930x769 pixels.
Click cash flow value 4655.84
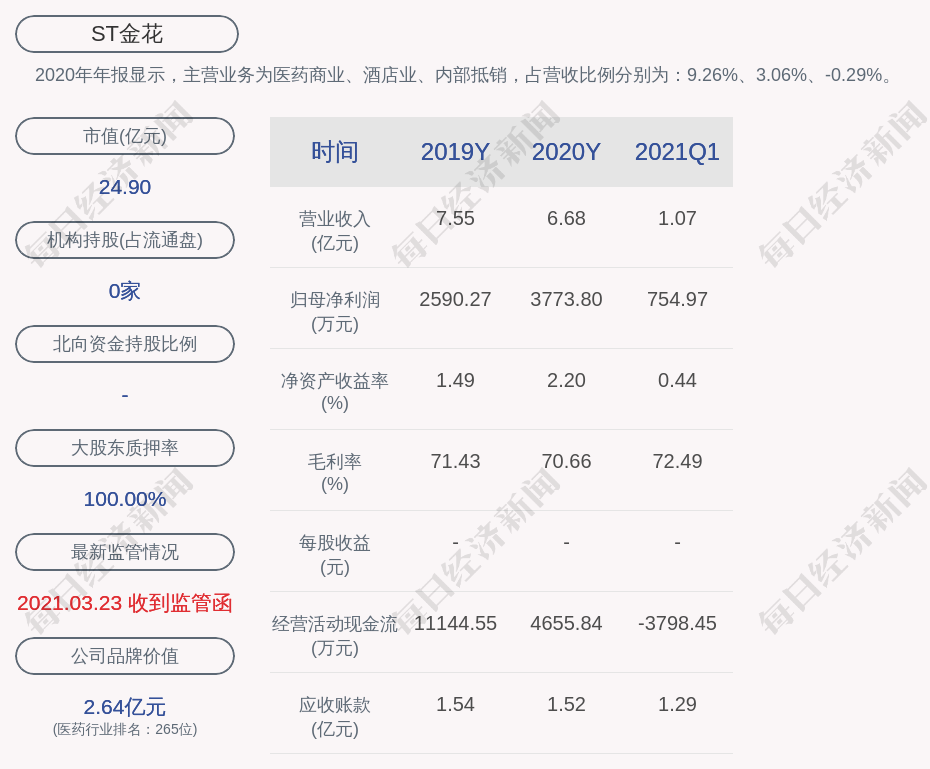pos(566,623)
